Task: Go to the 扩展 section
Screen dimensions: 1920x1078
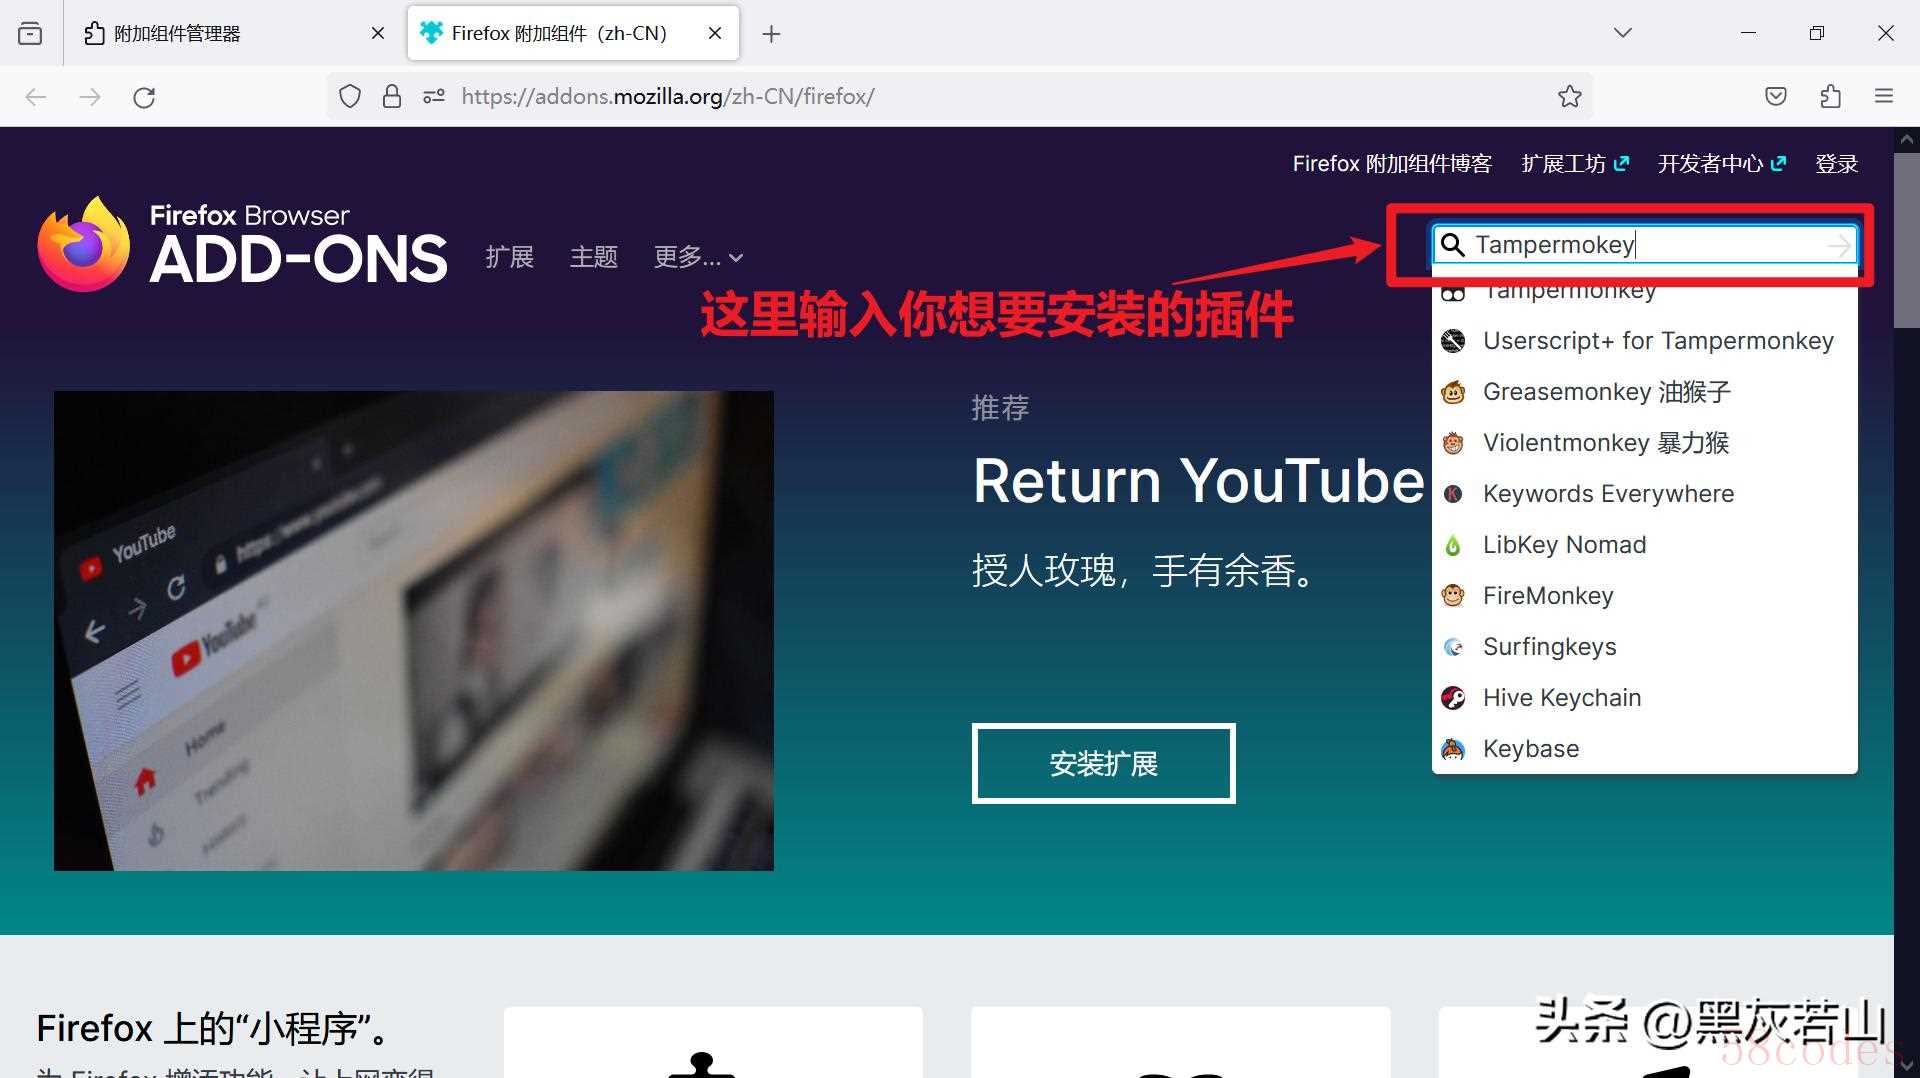Action: click(x=510, y=257)
